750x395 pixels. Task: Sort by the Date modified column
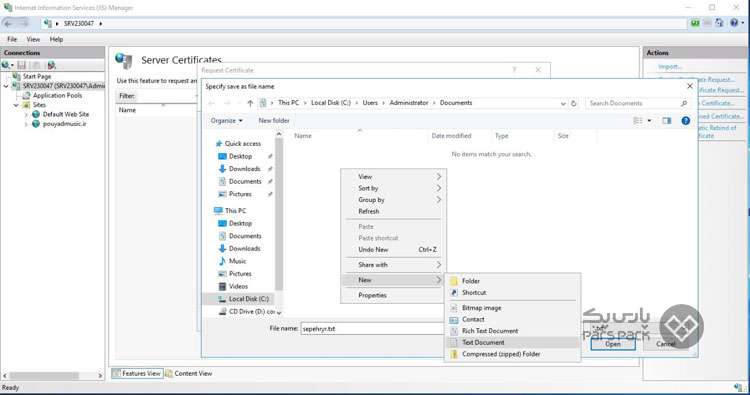451,136
